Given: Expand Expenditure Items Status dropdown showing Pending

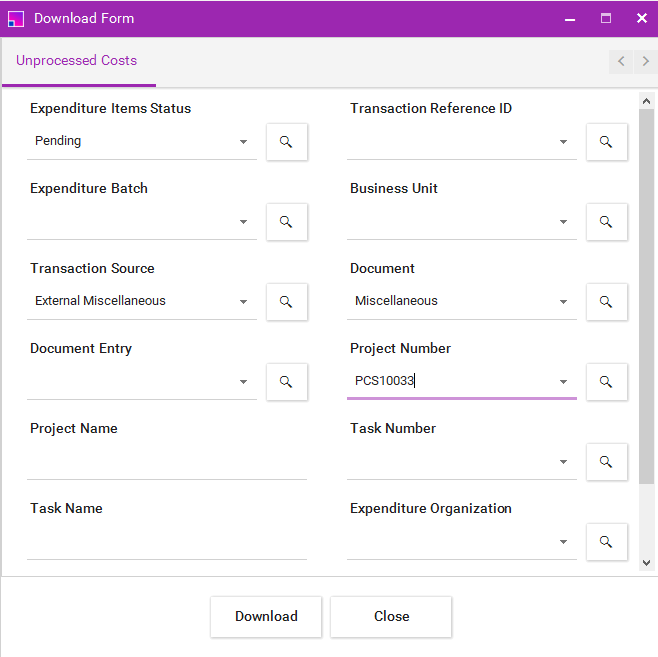Looking at the screenshot, I should point(243,142).
